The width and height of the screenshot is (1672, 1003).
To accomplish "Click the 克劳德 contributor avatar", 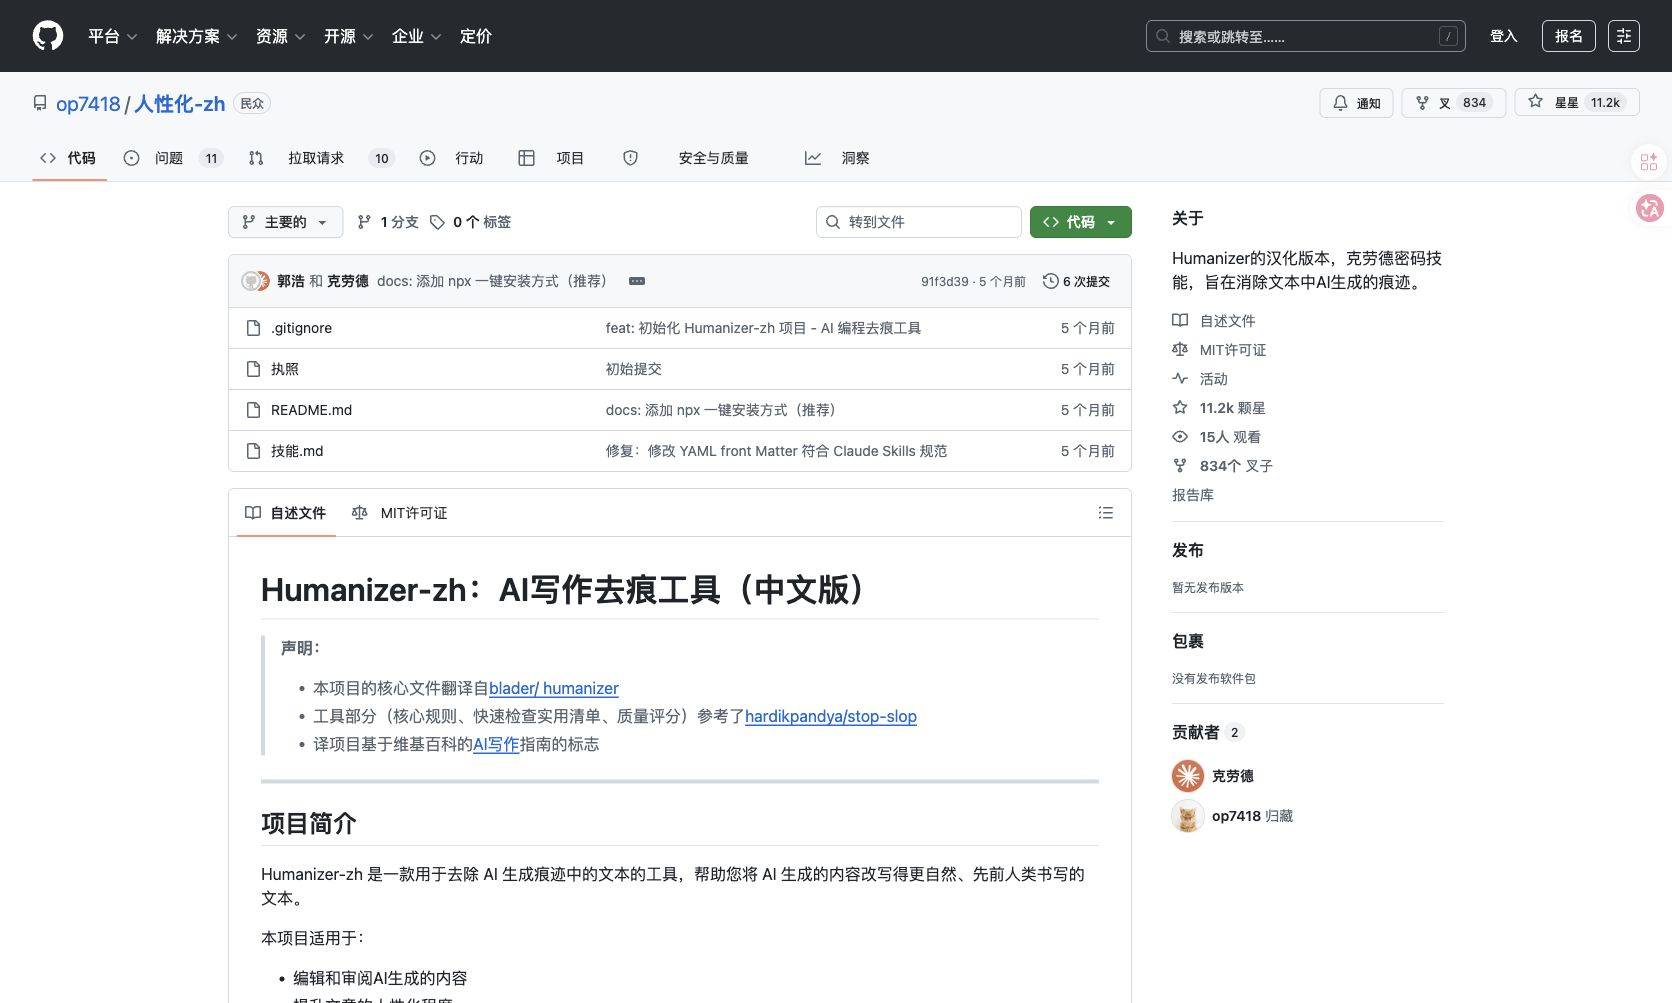I will click(x=1188, y=776).
